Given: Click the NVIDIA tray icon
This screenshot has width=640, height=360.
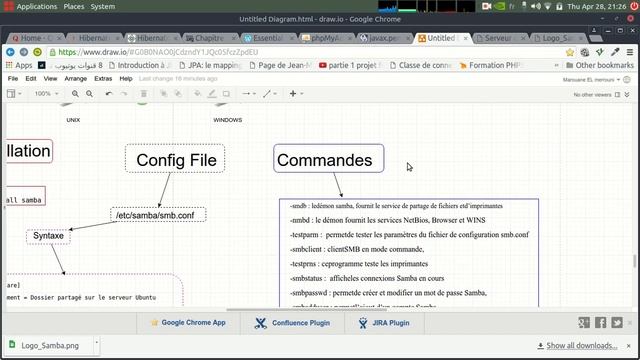Looking at the screenshot, I should click(x=500, y=6).
